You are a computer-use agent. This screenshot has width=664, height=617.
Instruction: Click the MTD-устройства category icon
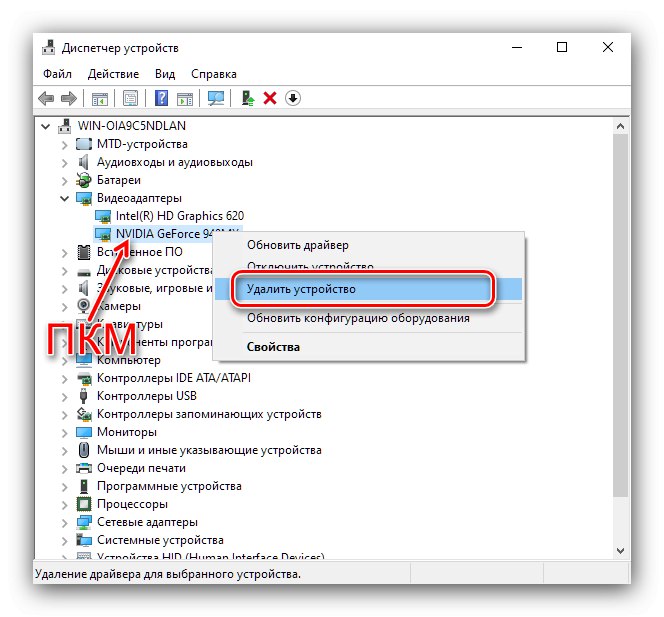(x=84, y=144)
